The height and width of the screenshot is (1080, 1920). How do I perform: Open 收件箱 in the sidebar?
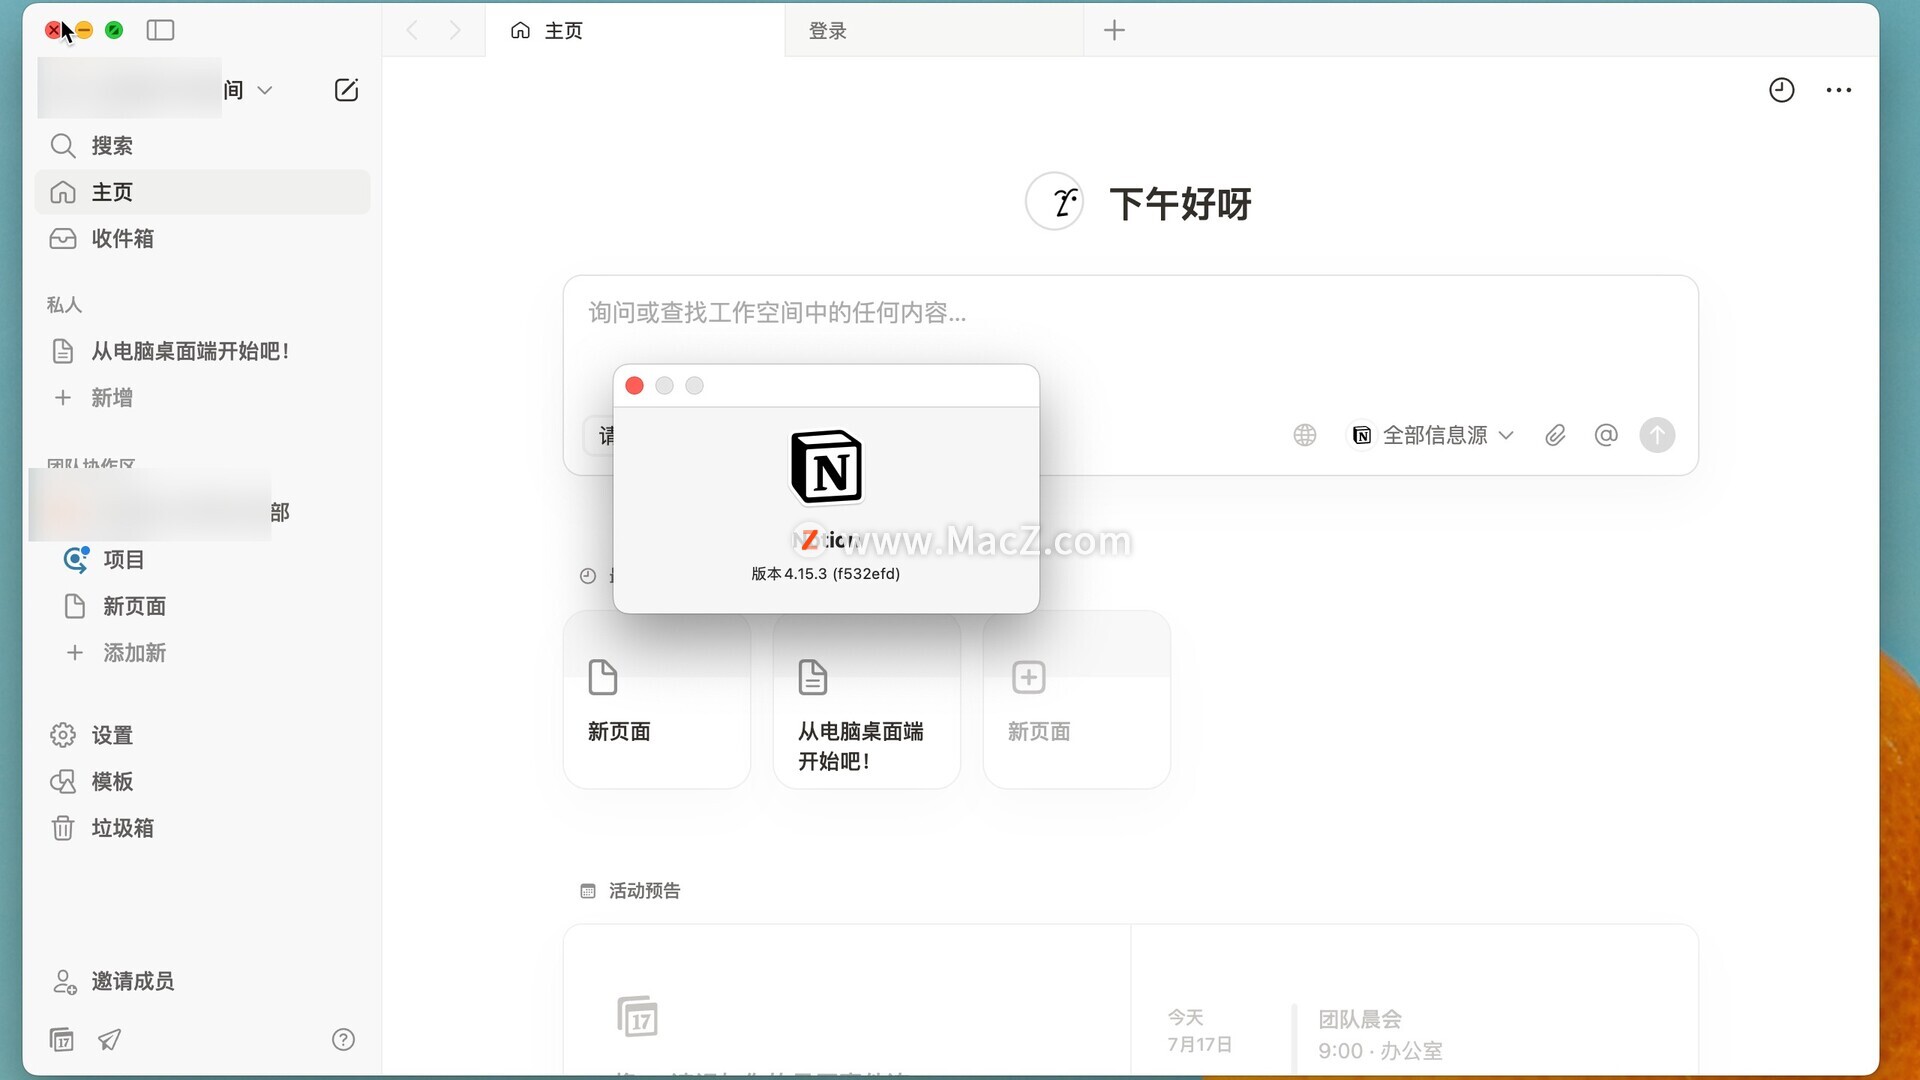tap(202, 238)
